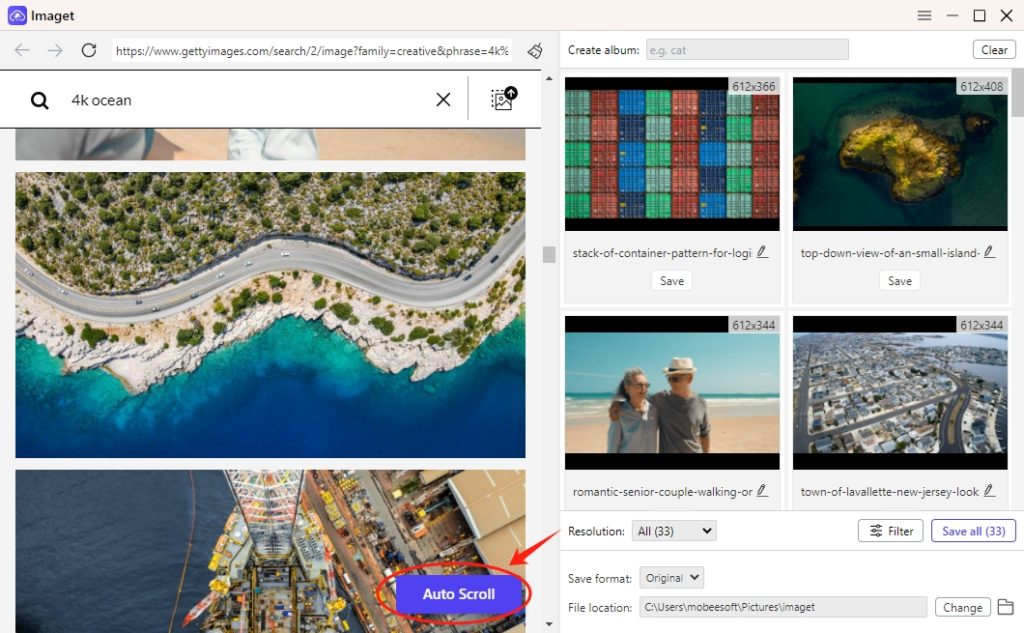
Task: Open the file location folder icon
Action: coord(1005,607)
